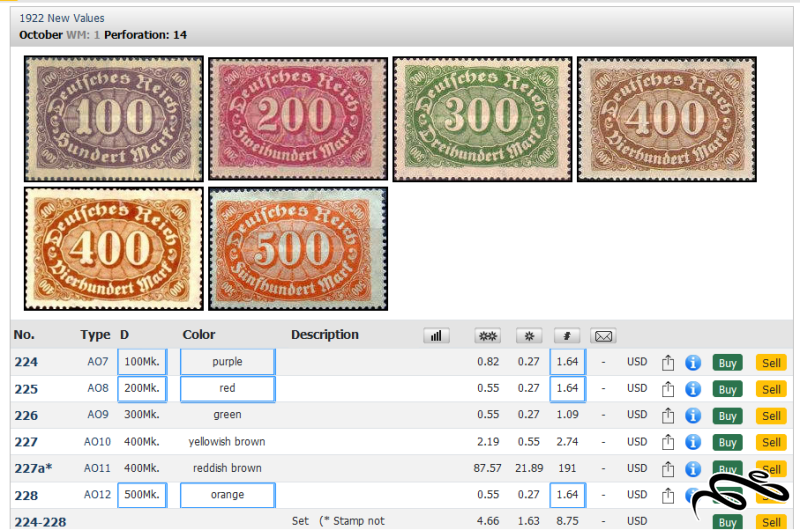Click the 1922 New Values heading
The image size is (800, 530).
[62, 18]
